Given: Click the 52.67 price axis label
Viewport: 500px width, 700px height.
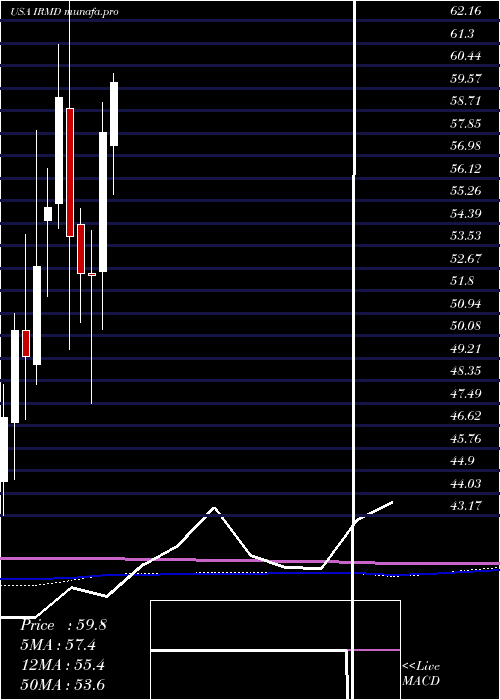Looking at the screenshot, I should click(x=466, y=258).
